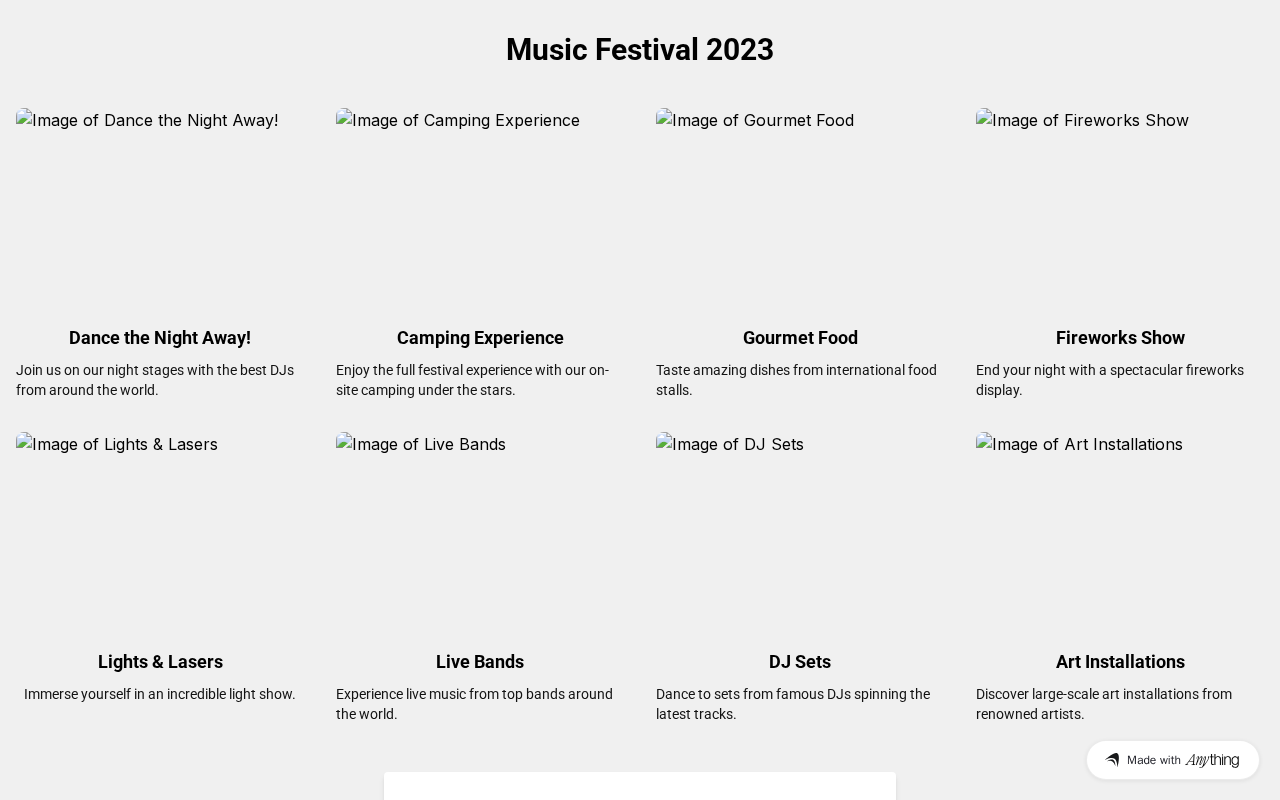
Task: Open the Lights & Lasers image
Action: pos(160,532)
